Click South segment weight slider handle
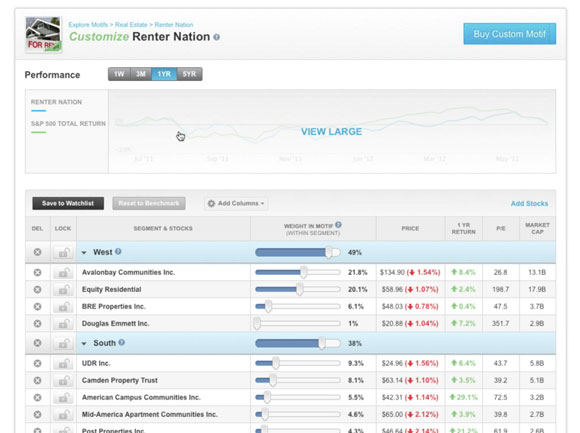The height and width of the screenshot is (433, 580). (x=322, y=343)
